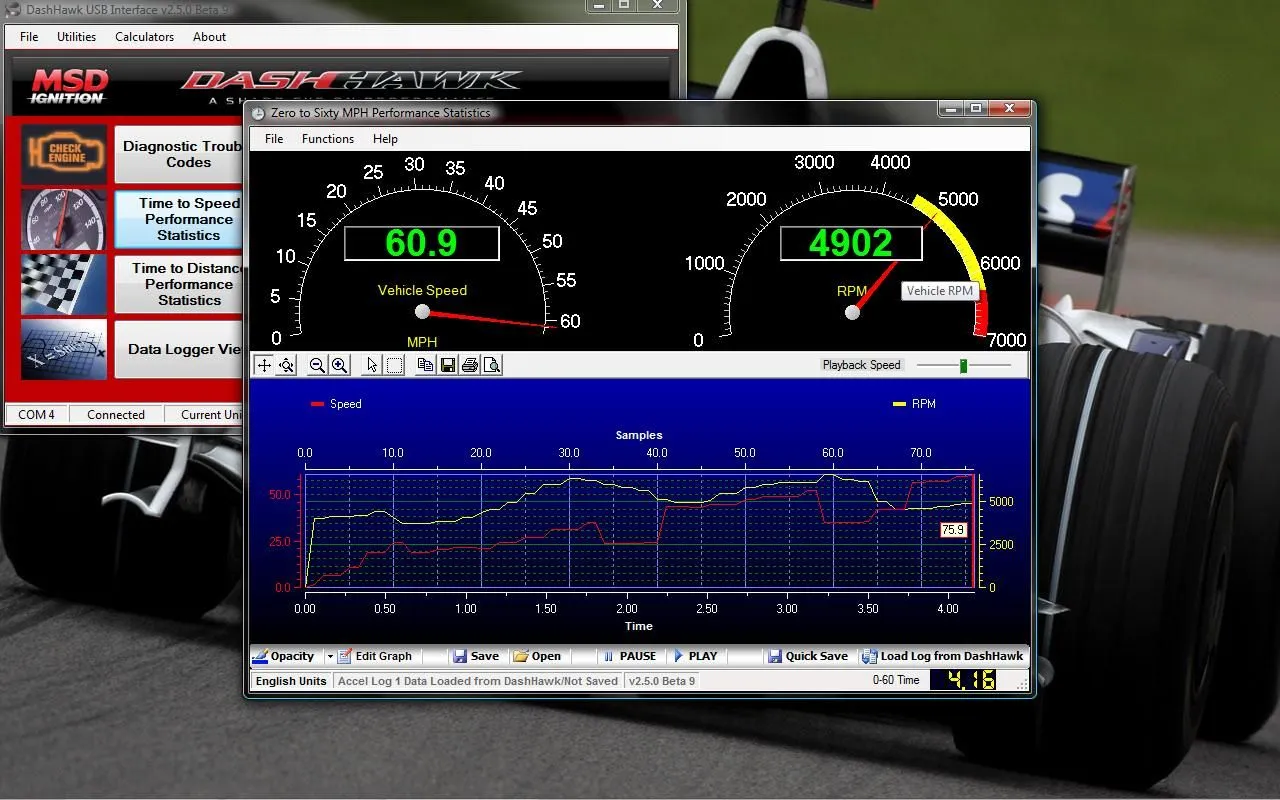The image size is (1280, 800).
Task: Open the Calculators menu
Action: pos(145,37)
